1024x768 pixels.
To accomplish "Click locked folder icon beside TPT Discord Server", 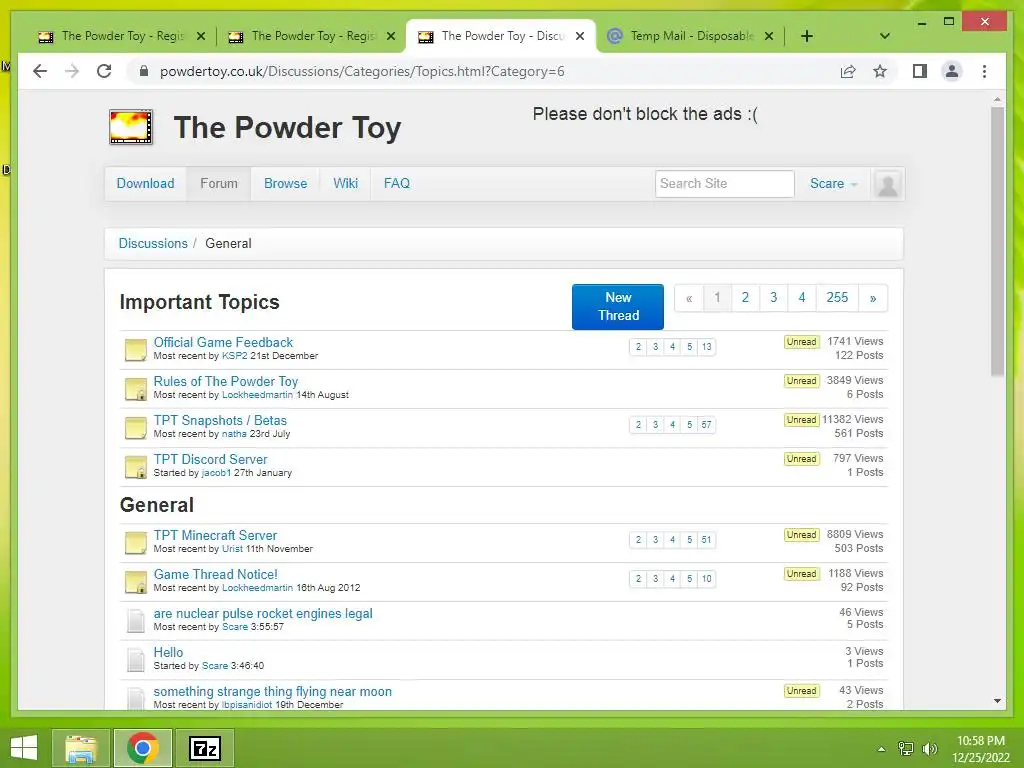I will 136,467.
